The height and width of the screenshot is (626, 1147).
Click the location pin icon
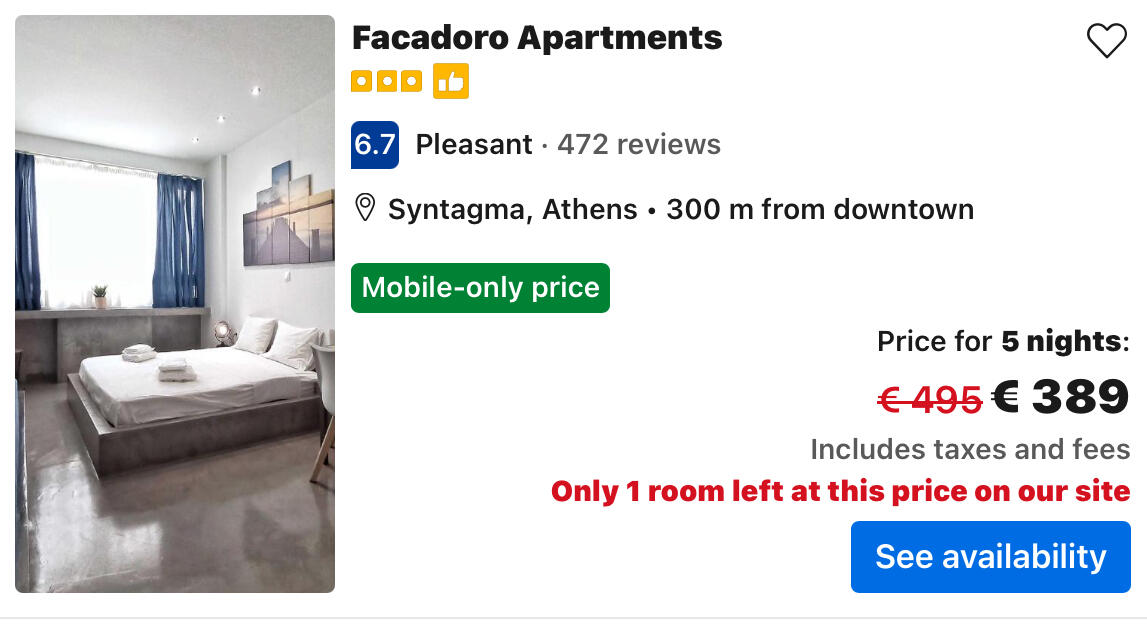pos(365,208)
